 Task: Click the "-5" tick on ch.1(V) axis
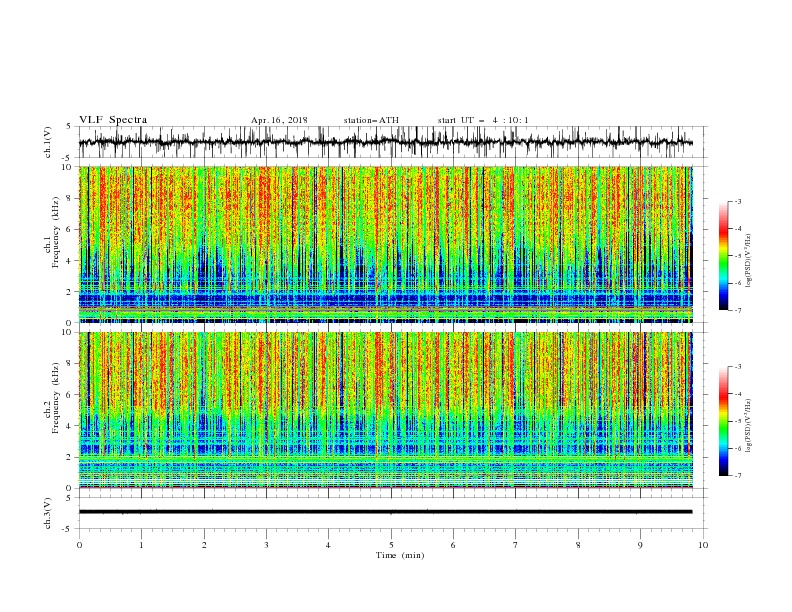tap(68, 158)
